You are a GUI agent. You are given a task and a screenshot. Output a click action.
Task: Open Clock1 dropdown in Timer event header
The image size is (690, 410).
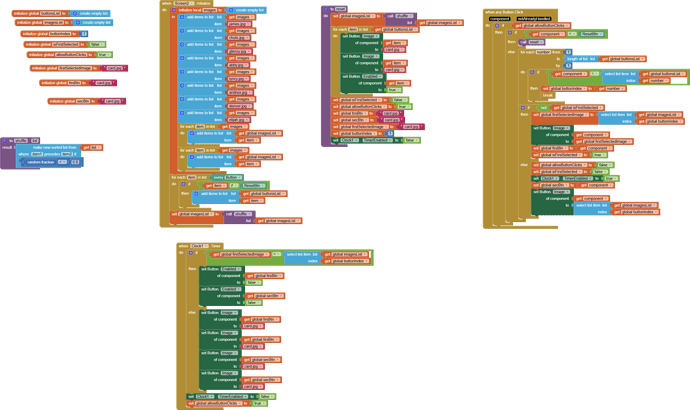[200, 246]
